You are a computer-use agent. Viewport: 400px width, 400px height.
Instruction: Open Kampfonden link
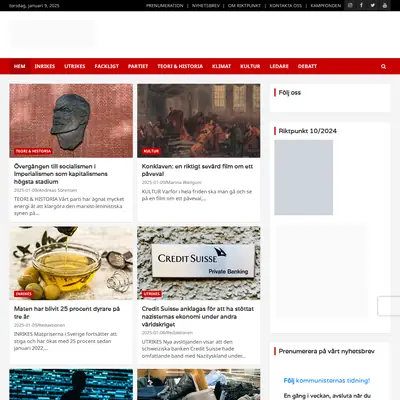click(x=326, y=6)
